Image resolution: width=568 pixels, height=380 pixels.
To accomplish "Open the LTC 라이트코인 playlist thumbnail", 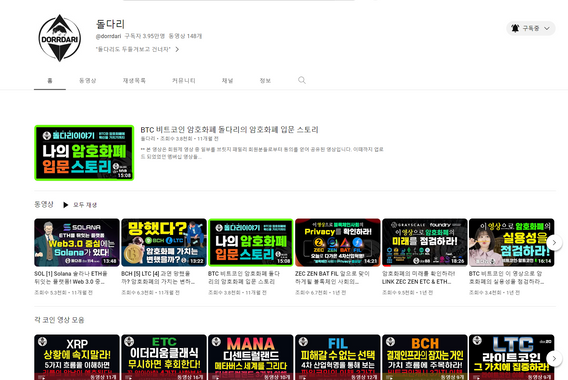I will click(511, 357).
